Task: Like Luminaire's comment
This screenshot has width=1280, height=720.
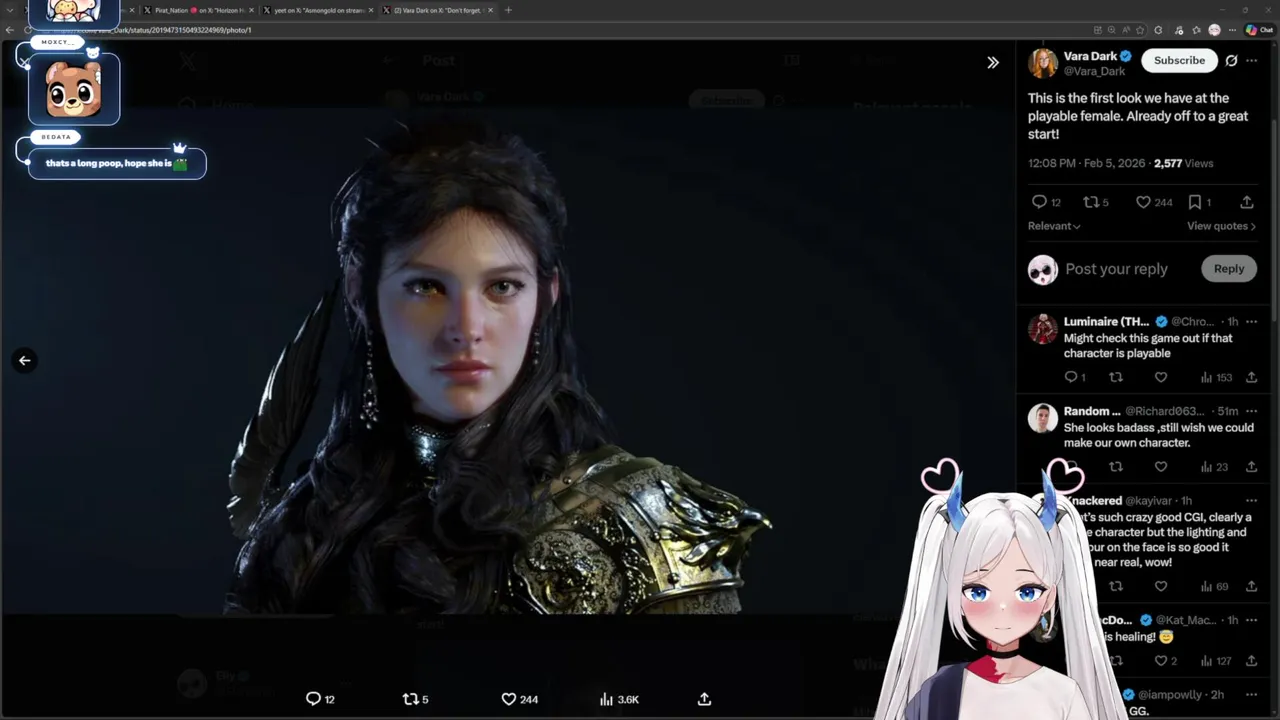Action: click(1161, 377)
